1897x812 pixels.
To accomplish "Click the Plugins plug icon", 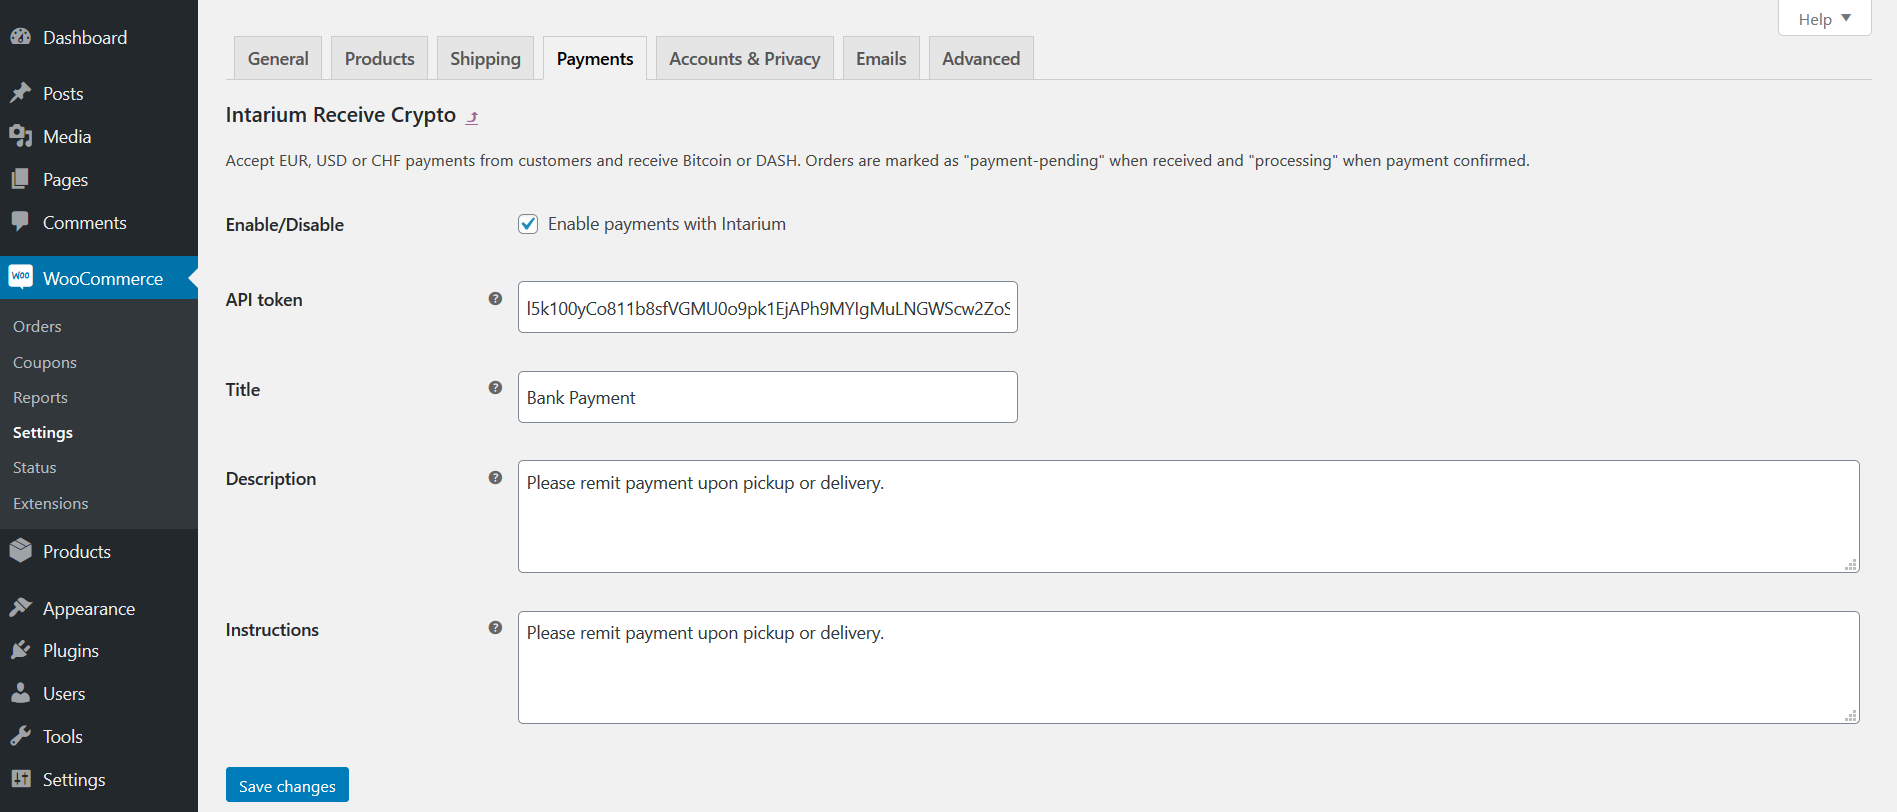I will pos(20,650).
